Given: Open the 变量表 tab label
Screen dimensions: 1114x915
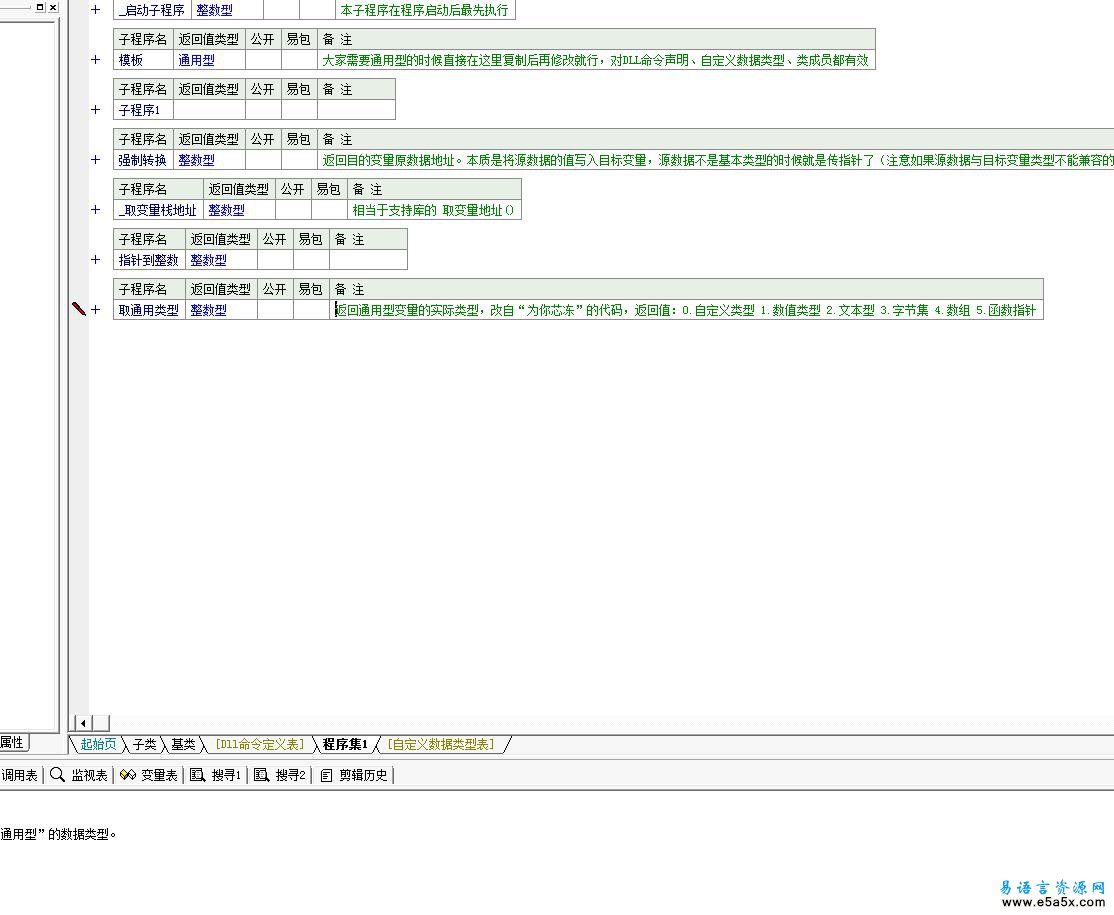Looking at the screenshot, I should tap(158, 775).
